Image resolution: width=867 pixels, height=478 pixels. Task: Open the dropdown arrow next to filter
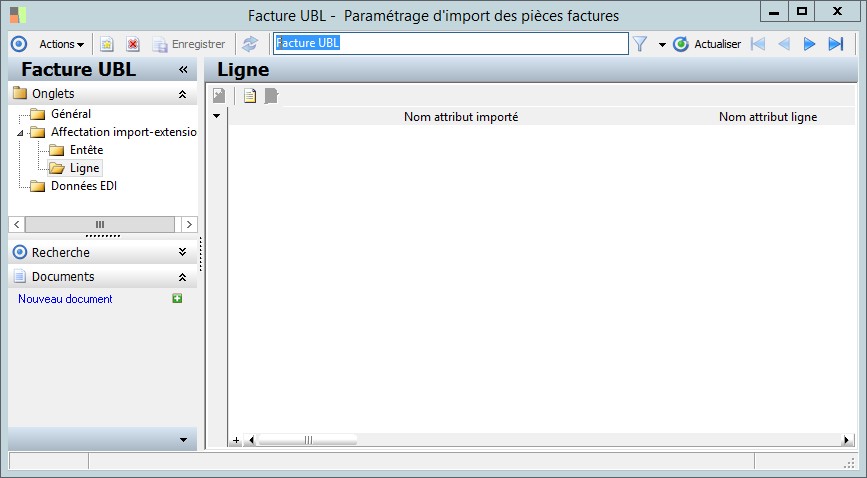point(662,44)
